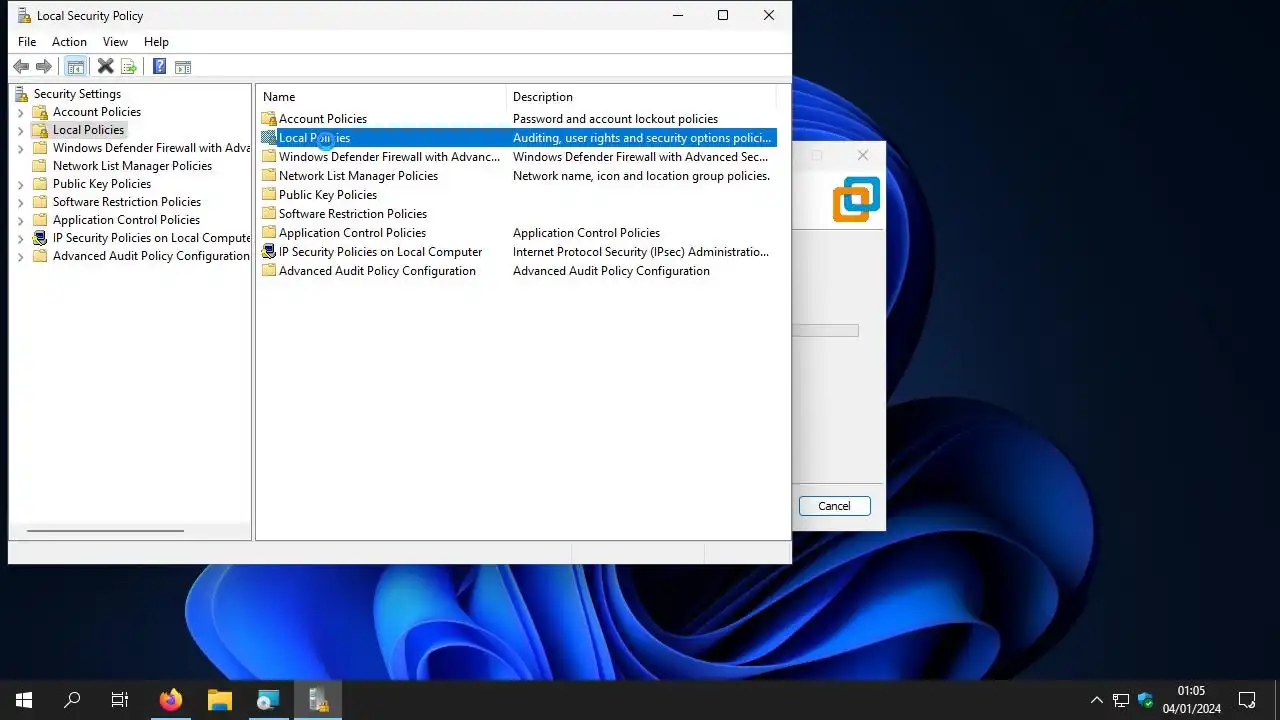Open Task View from the taskbar
This screenshot has width=1280, height=720.
point(120,700)
